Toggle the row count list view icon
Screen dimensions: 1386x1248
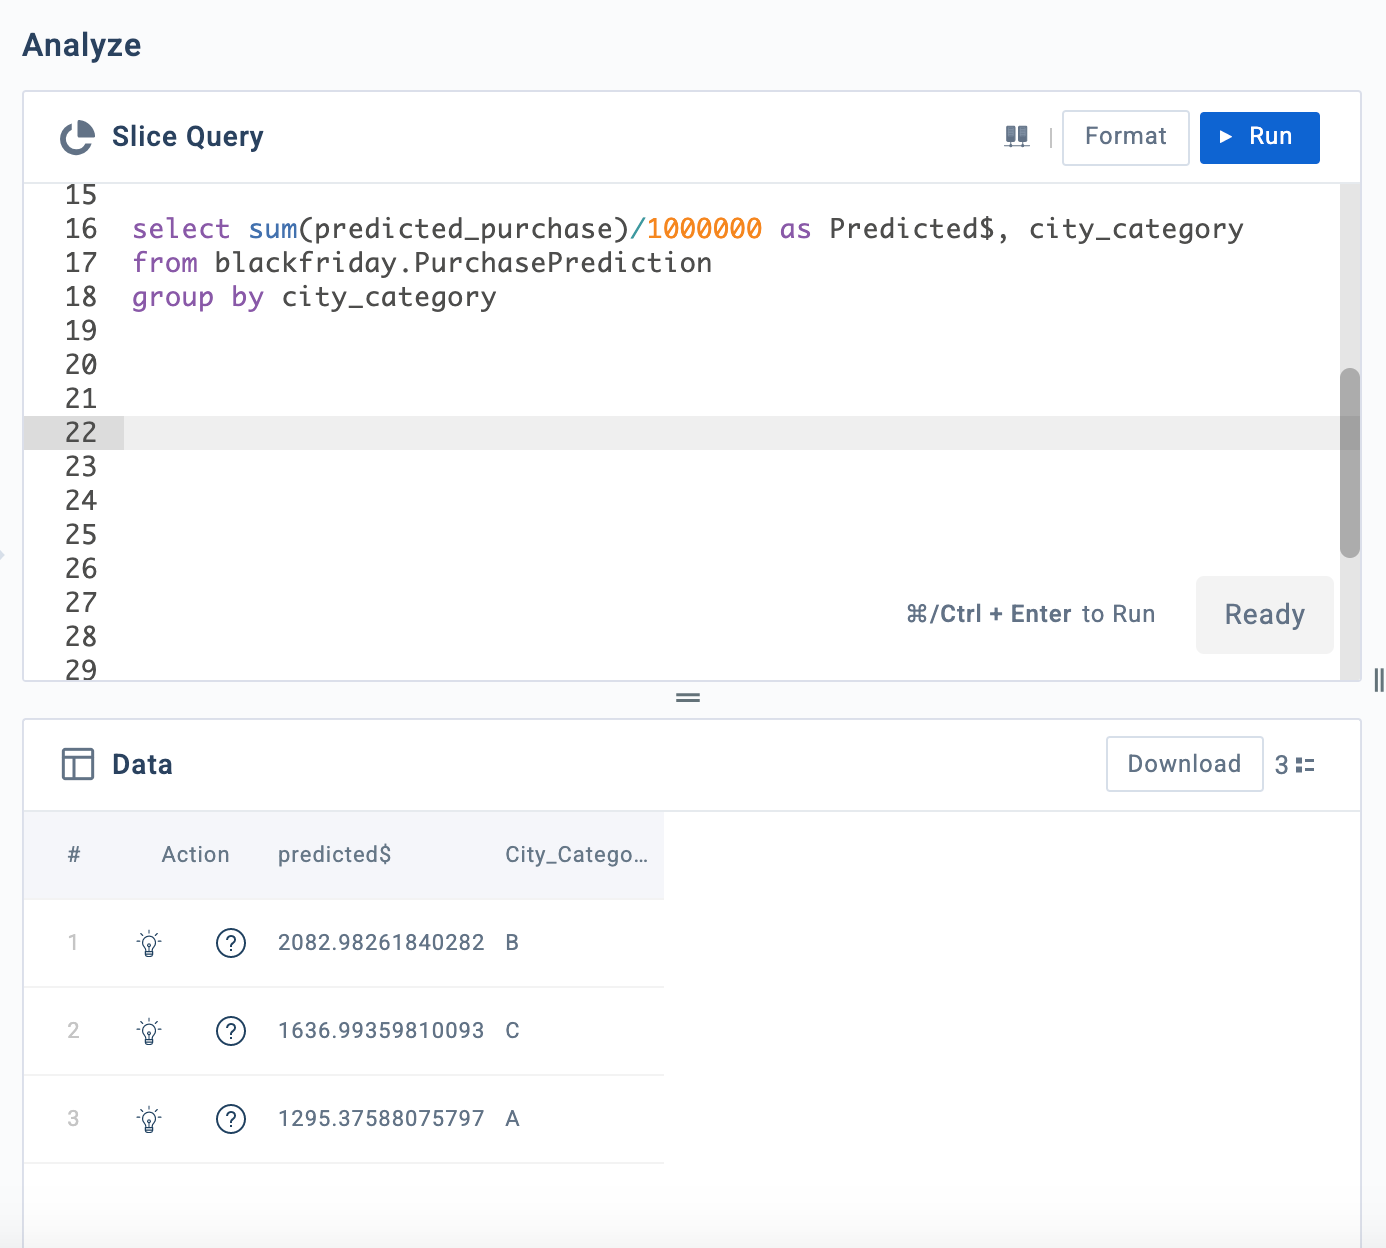pyautogui.click(x=1304, y=765)
